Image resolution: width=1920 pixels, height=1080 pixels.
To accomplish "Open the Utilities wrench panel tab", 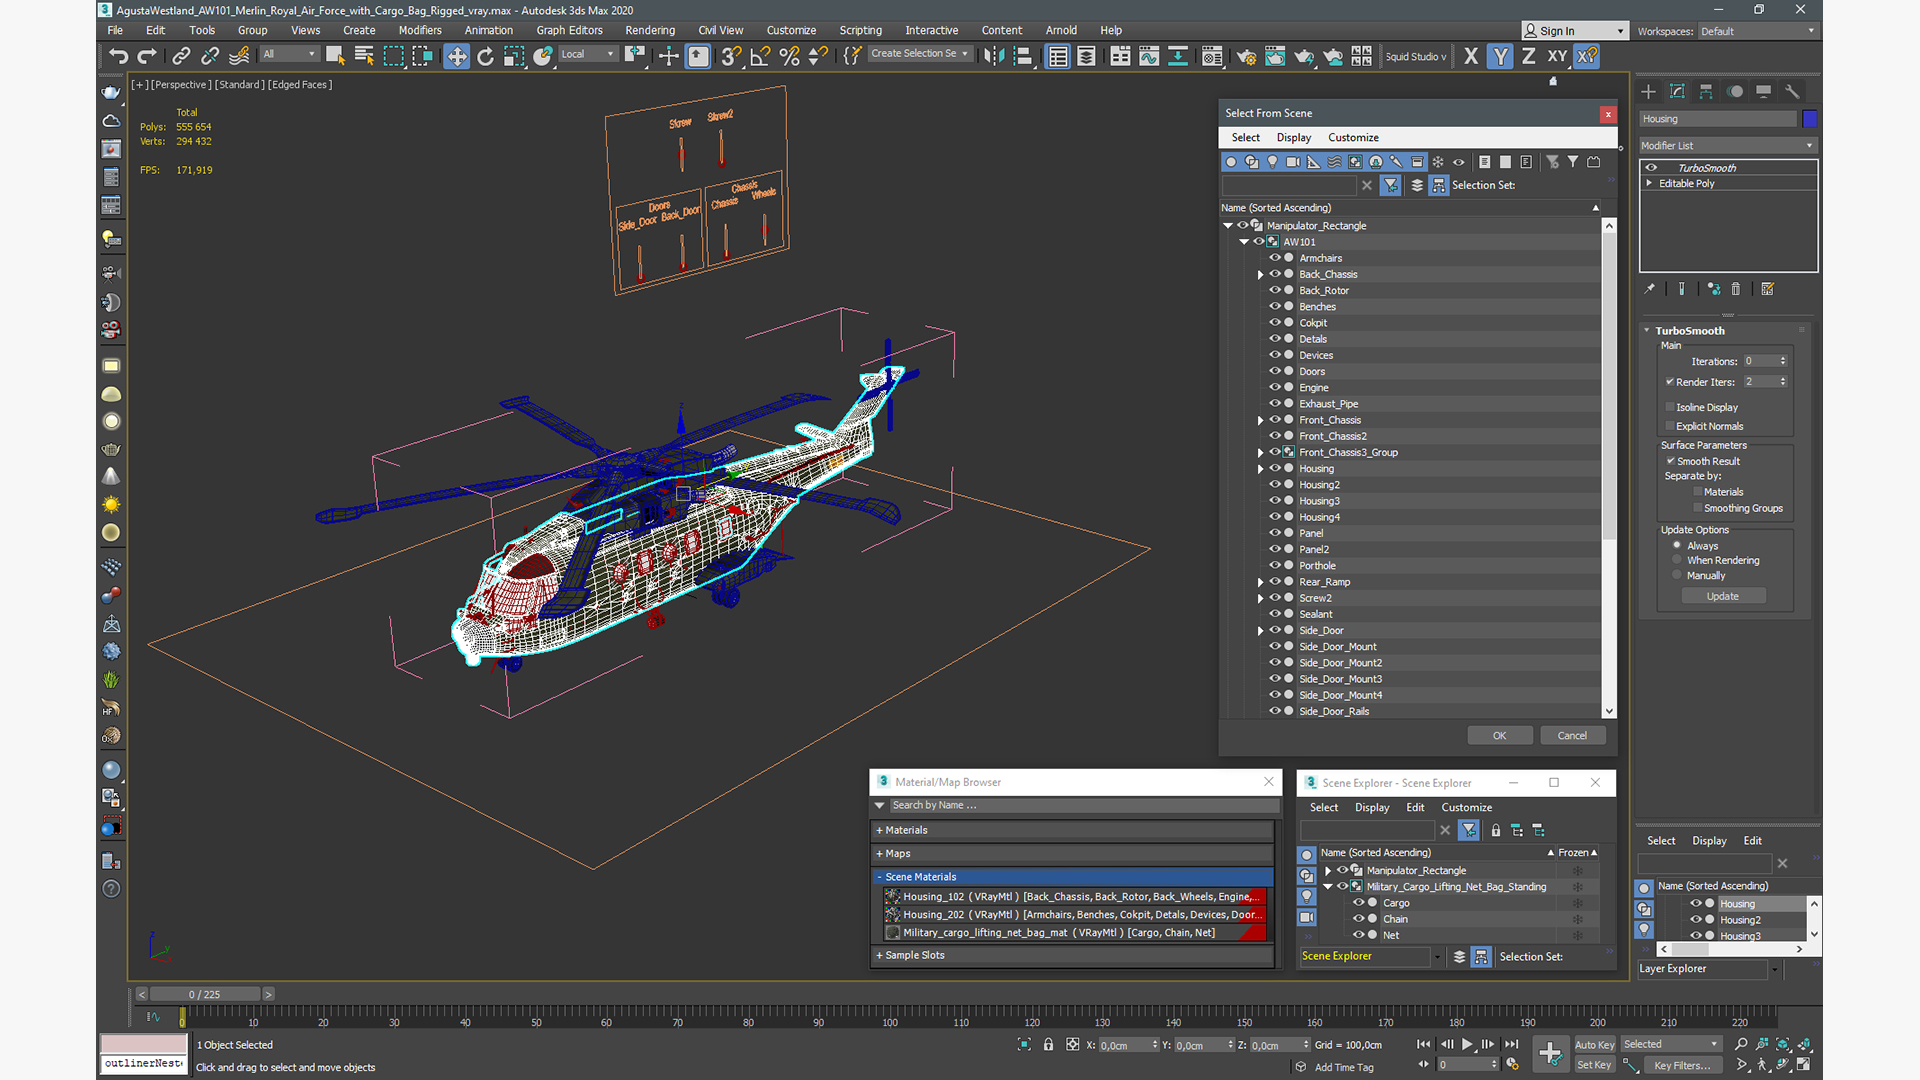I will pos(1792,91).
